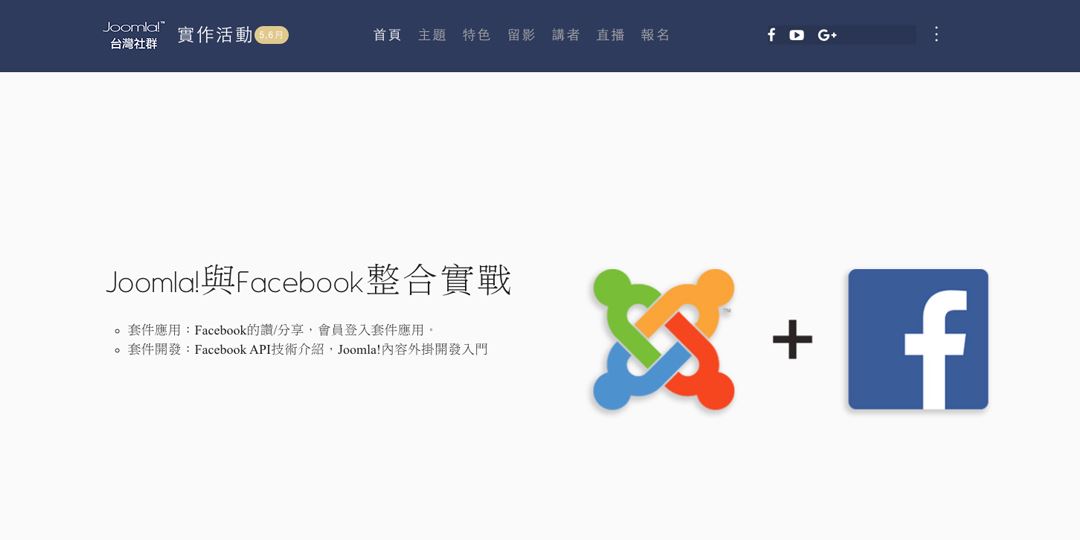Click the large colorful Joomla logo image

click(x=664, y=340)
